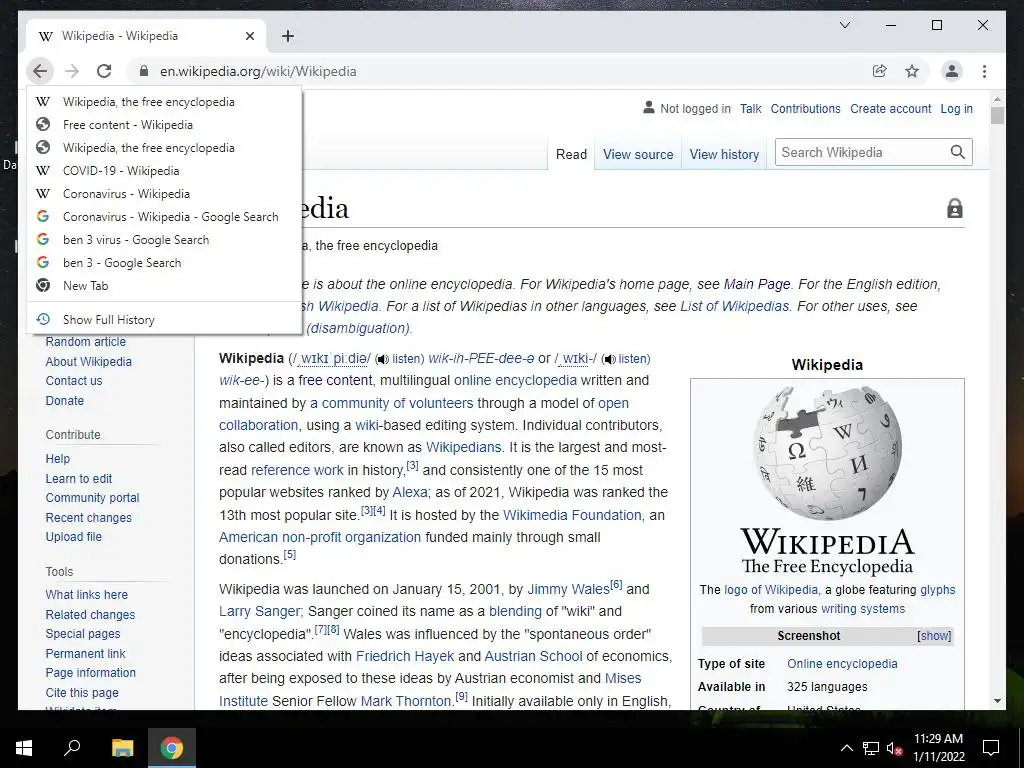Click the browser back arrow button

point(40,71)
